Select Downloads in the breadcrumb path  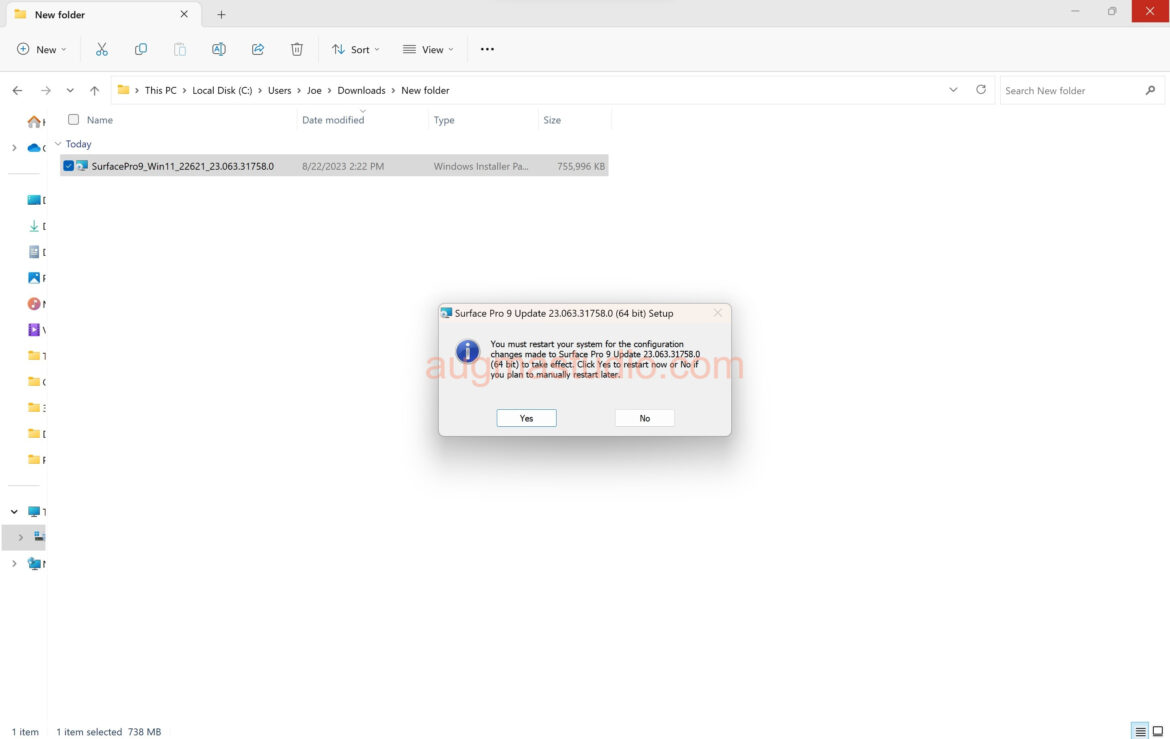[x=361, y=90]
